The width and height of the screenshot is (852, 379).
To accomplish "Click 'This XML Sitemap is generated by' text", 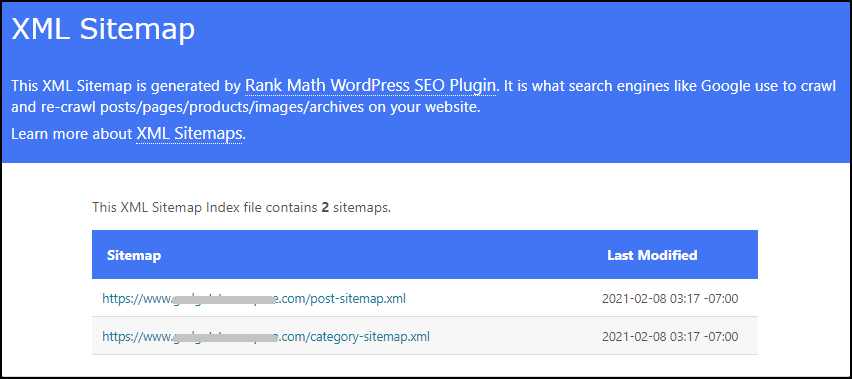I will [x=126, y=86].
